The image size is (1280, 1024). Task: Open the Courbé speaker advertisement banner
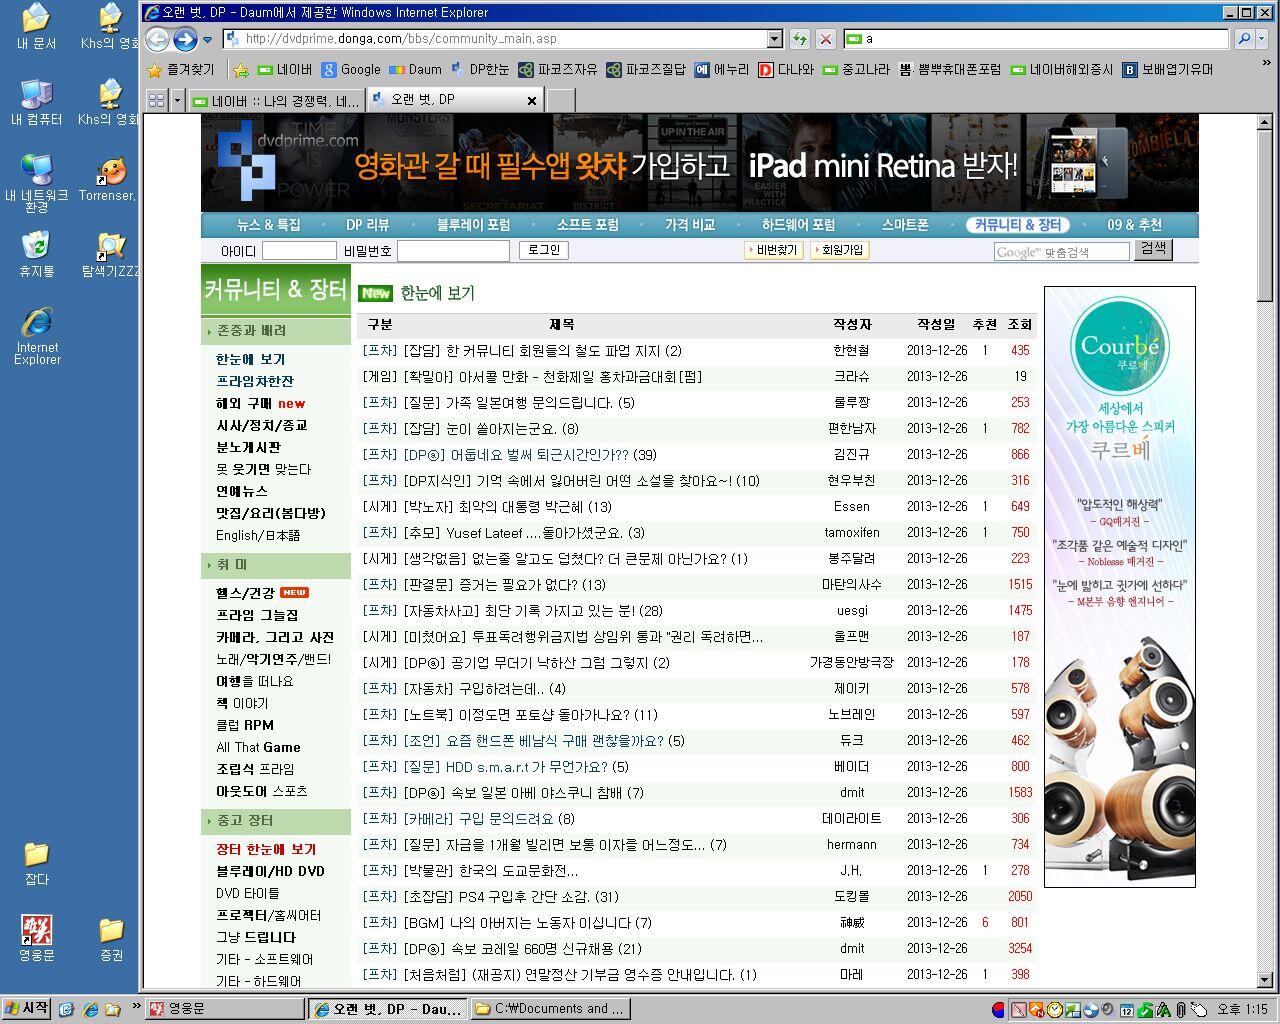(x=1120, y=587)
